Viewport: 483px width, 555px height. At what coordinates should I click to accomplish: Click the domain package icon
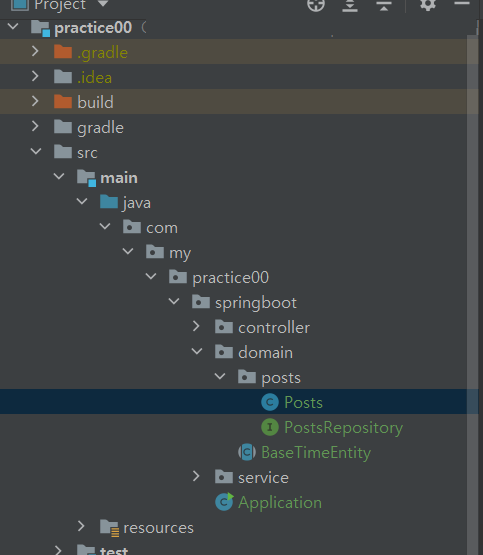pos(224,351)
